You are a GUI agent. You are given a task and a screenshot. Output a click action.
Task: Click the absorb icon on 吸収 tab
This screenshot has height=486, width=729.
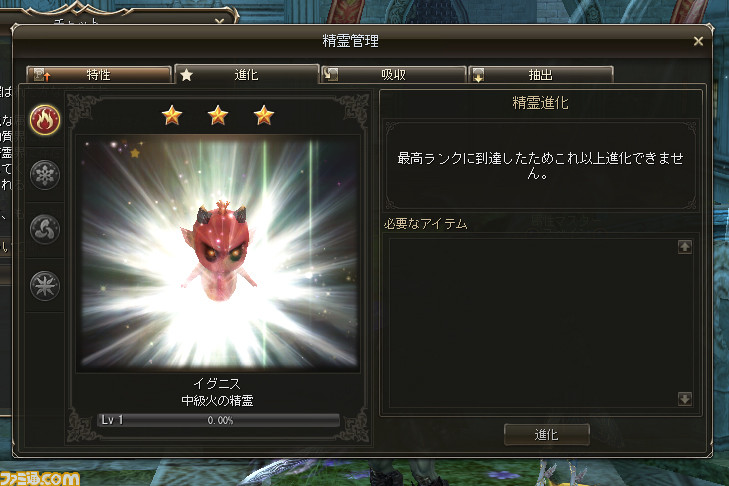[331, 74]
